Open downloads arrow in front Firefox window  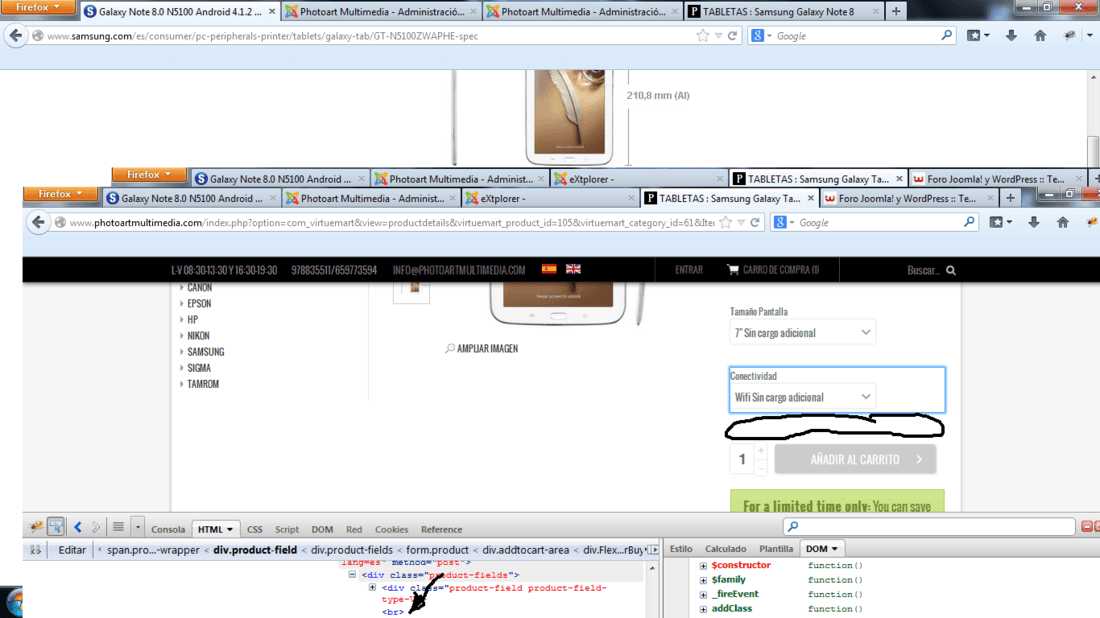1033,222
